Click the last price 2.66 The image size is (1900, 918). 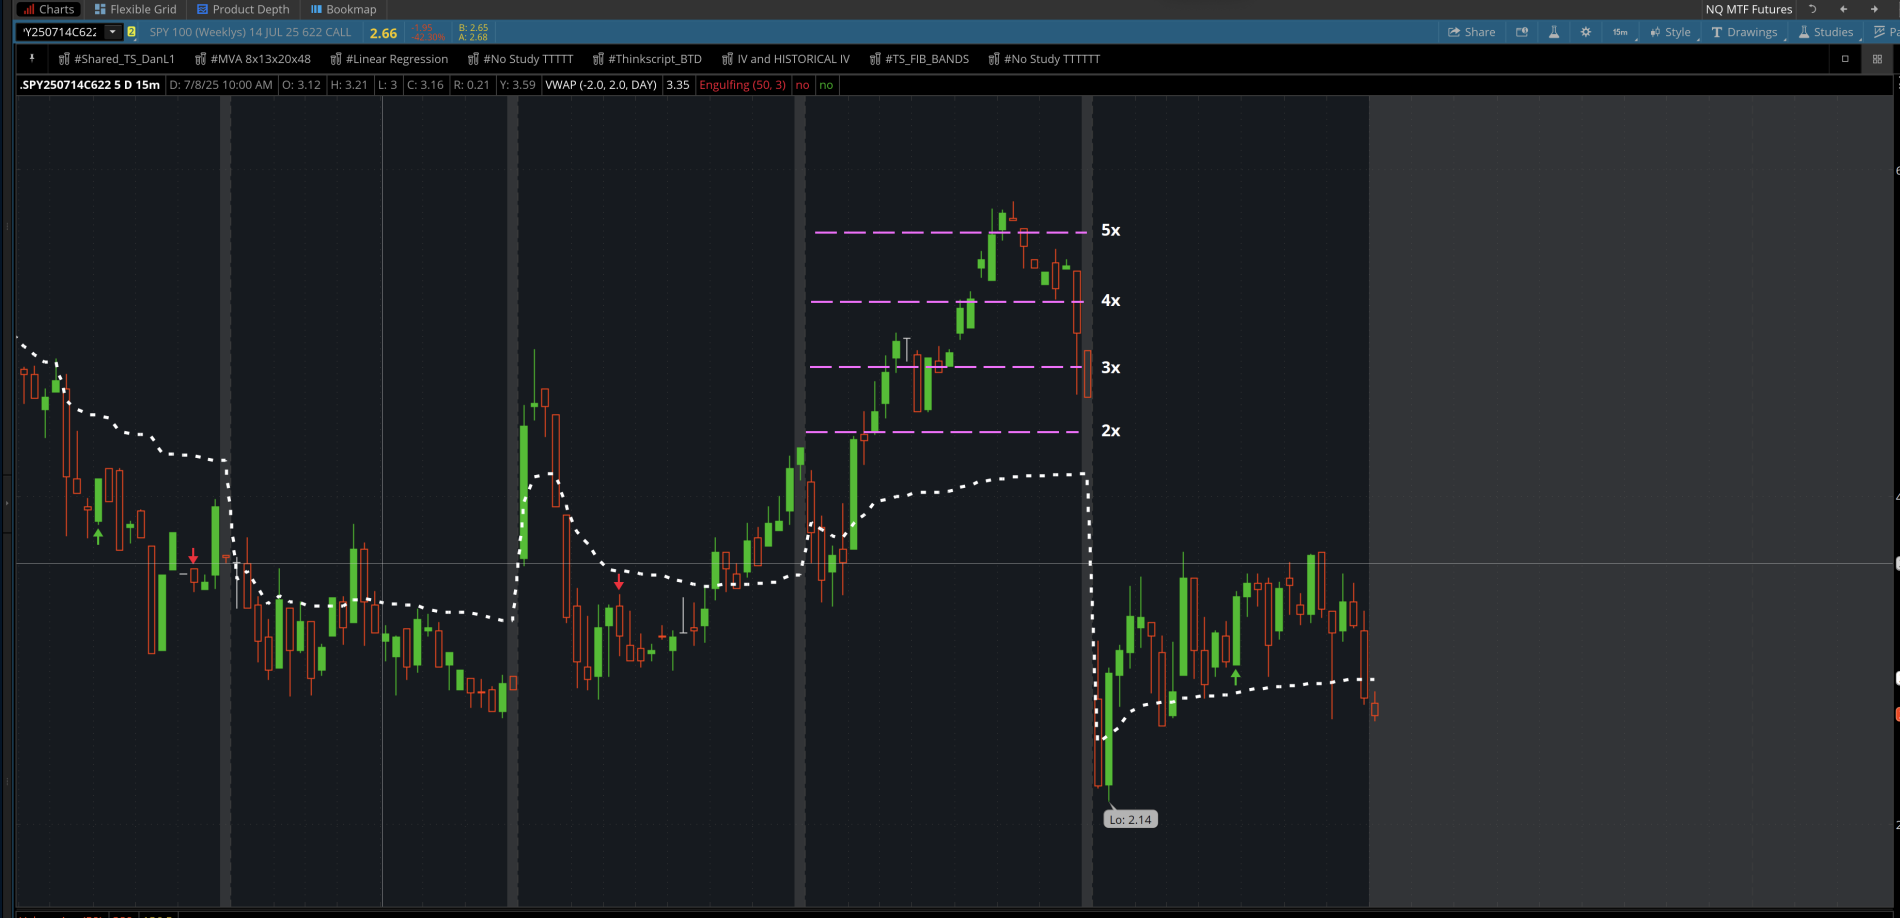pyautogui.click(x=383, y=33)
